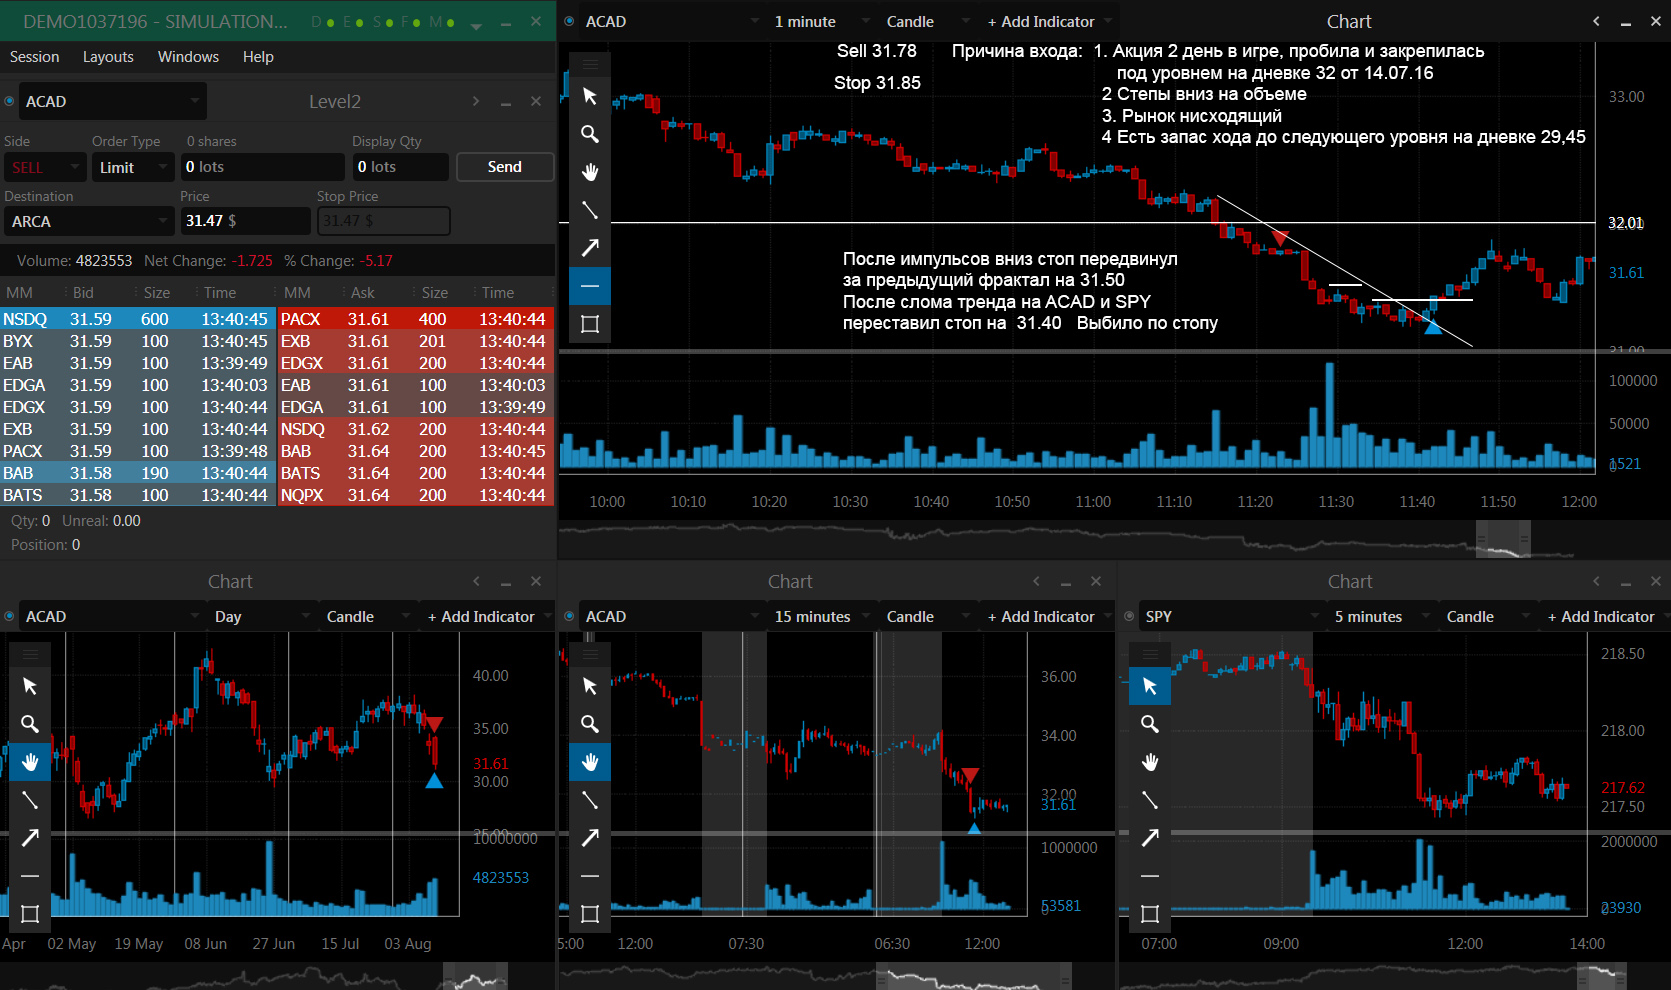Open the Windows menu
This screenshot has width=1671, height=990.
point(188,57)
